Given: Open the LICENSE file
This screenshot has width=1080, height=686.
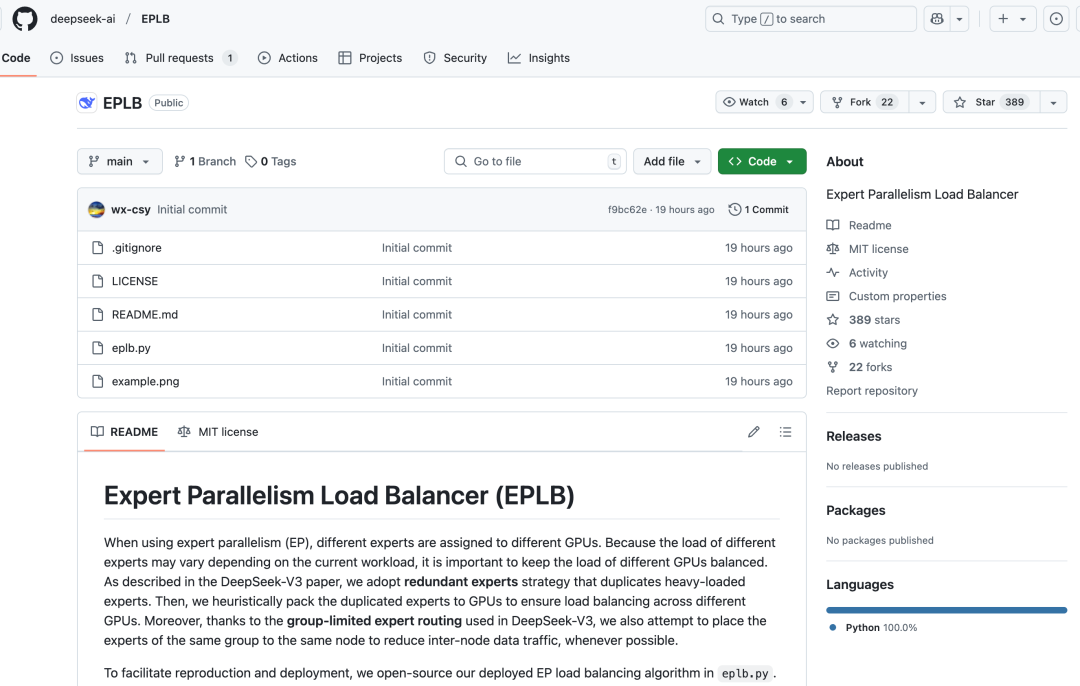Looking at the screenshot, I should pyautogui.click(x=135, y=281).
